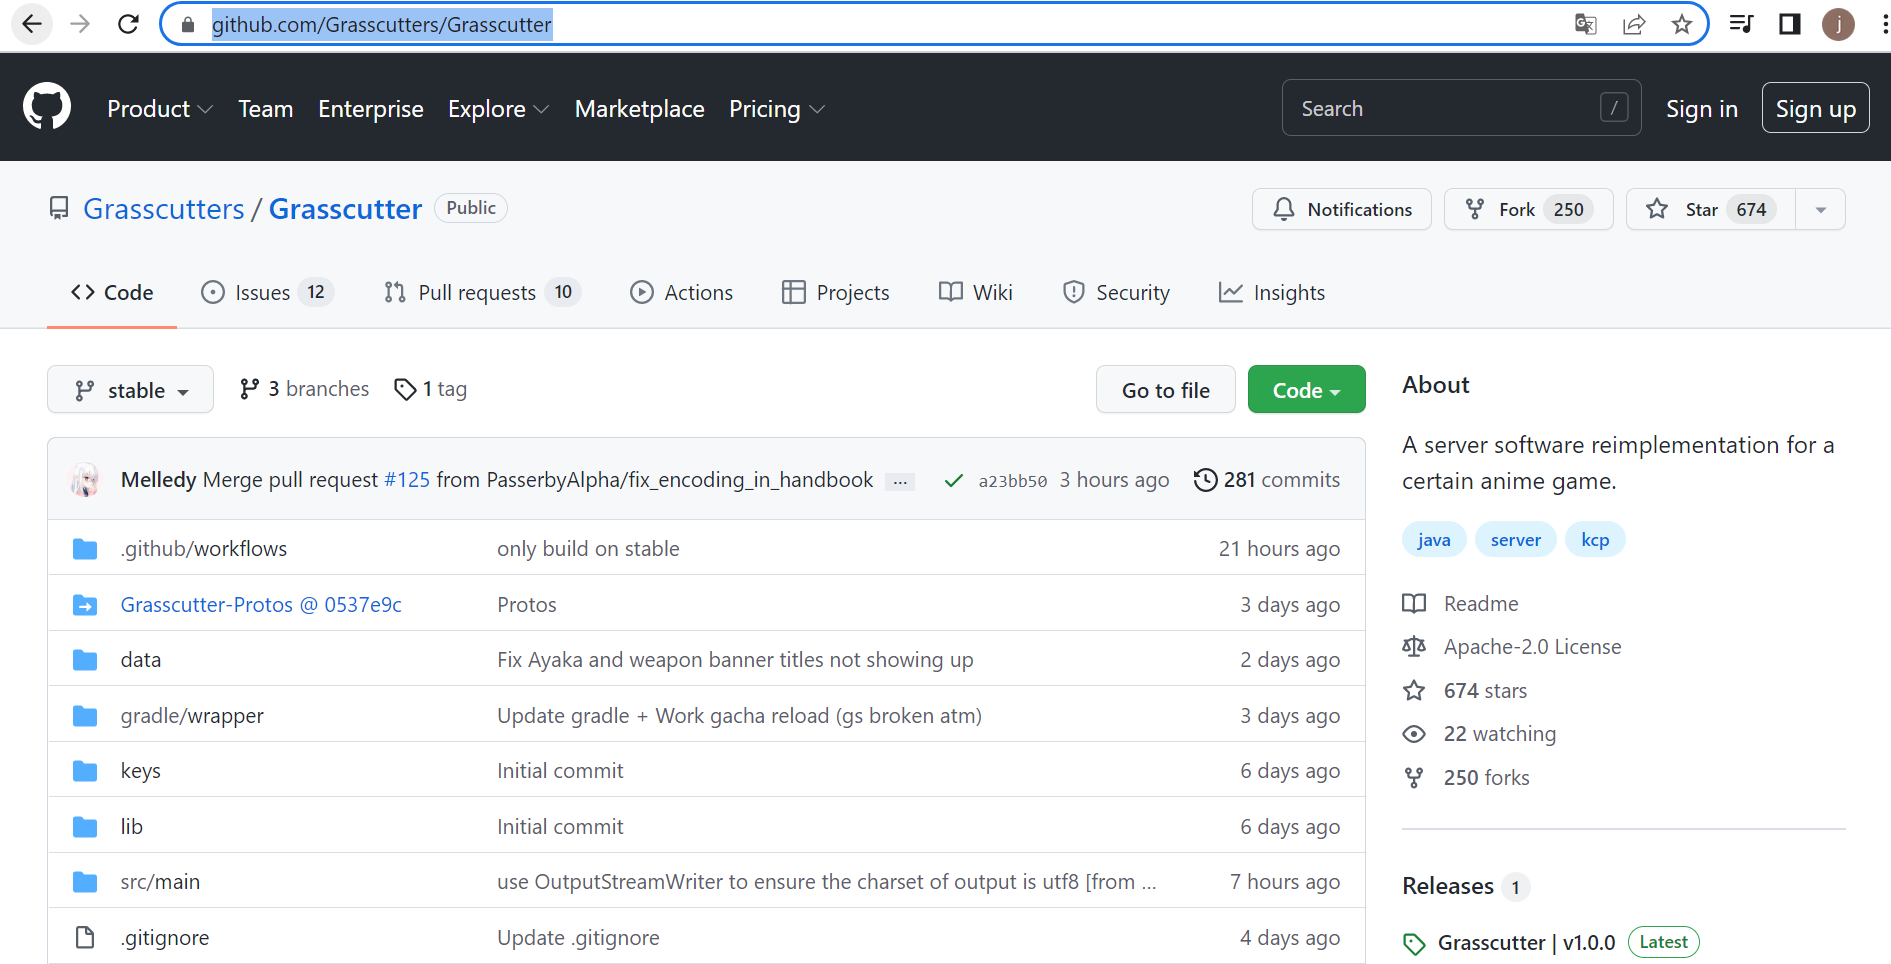This screenshot has height=964, width=1891.
Task: Click the kcp topic tag
Action: point(1595,540)
